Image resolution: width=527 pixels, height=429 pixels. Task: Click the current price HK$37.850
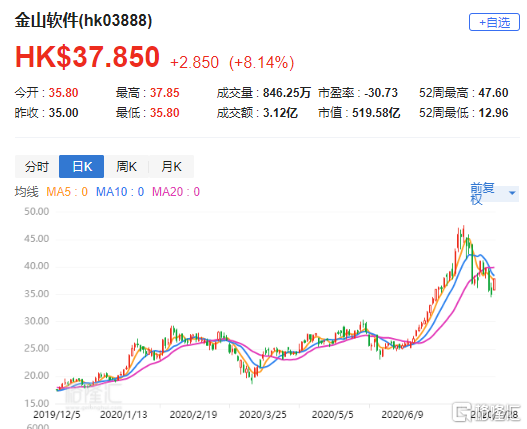(x=87, y=56)
